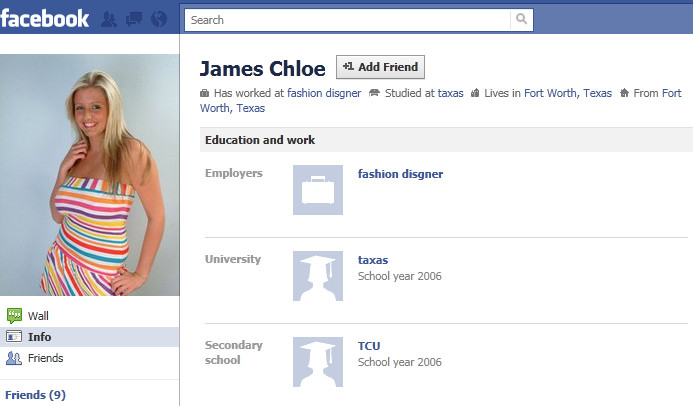The height and width of the screenshot is (406, 693).
Task: Click the Wall speech-bubble icon
Action: pyautogui.click(x=14, y=315)
